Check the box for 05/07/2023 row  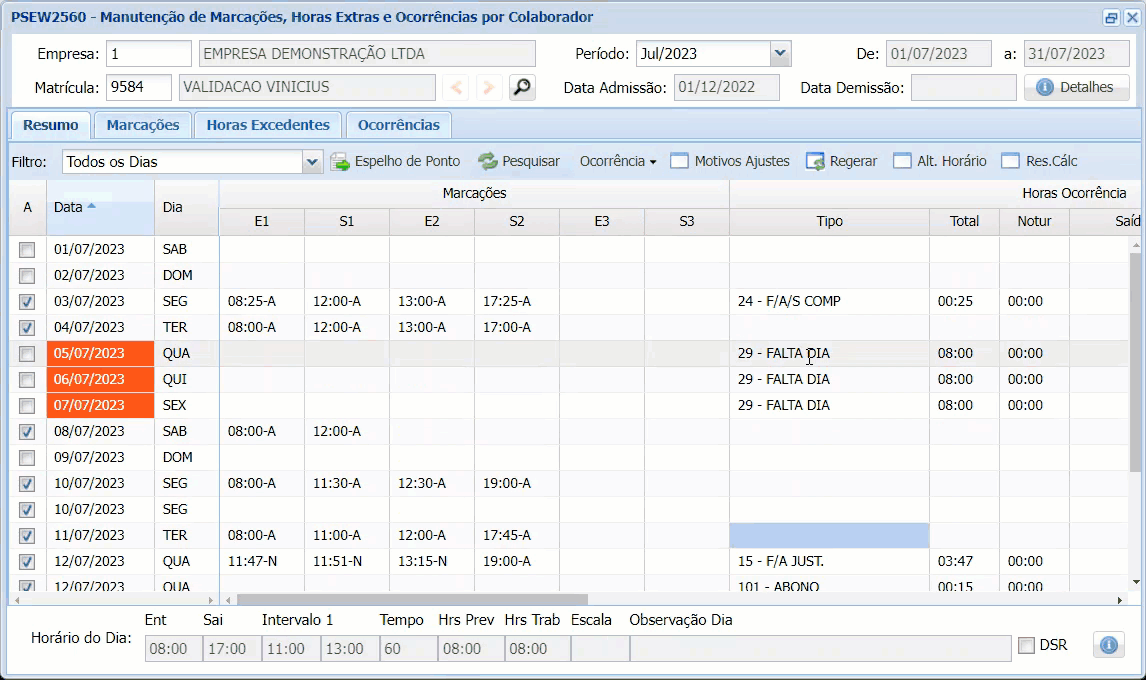click(27, 353)
